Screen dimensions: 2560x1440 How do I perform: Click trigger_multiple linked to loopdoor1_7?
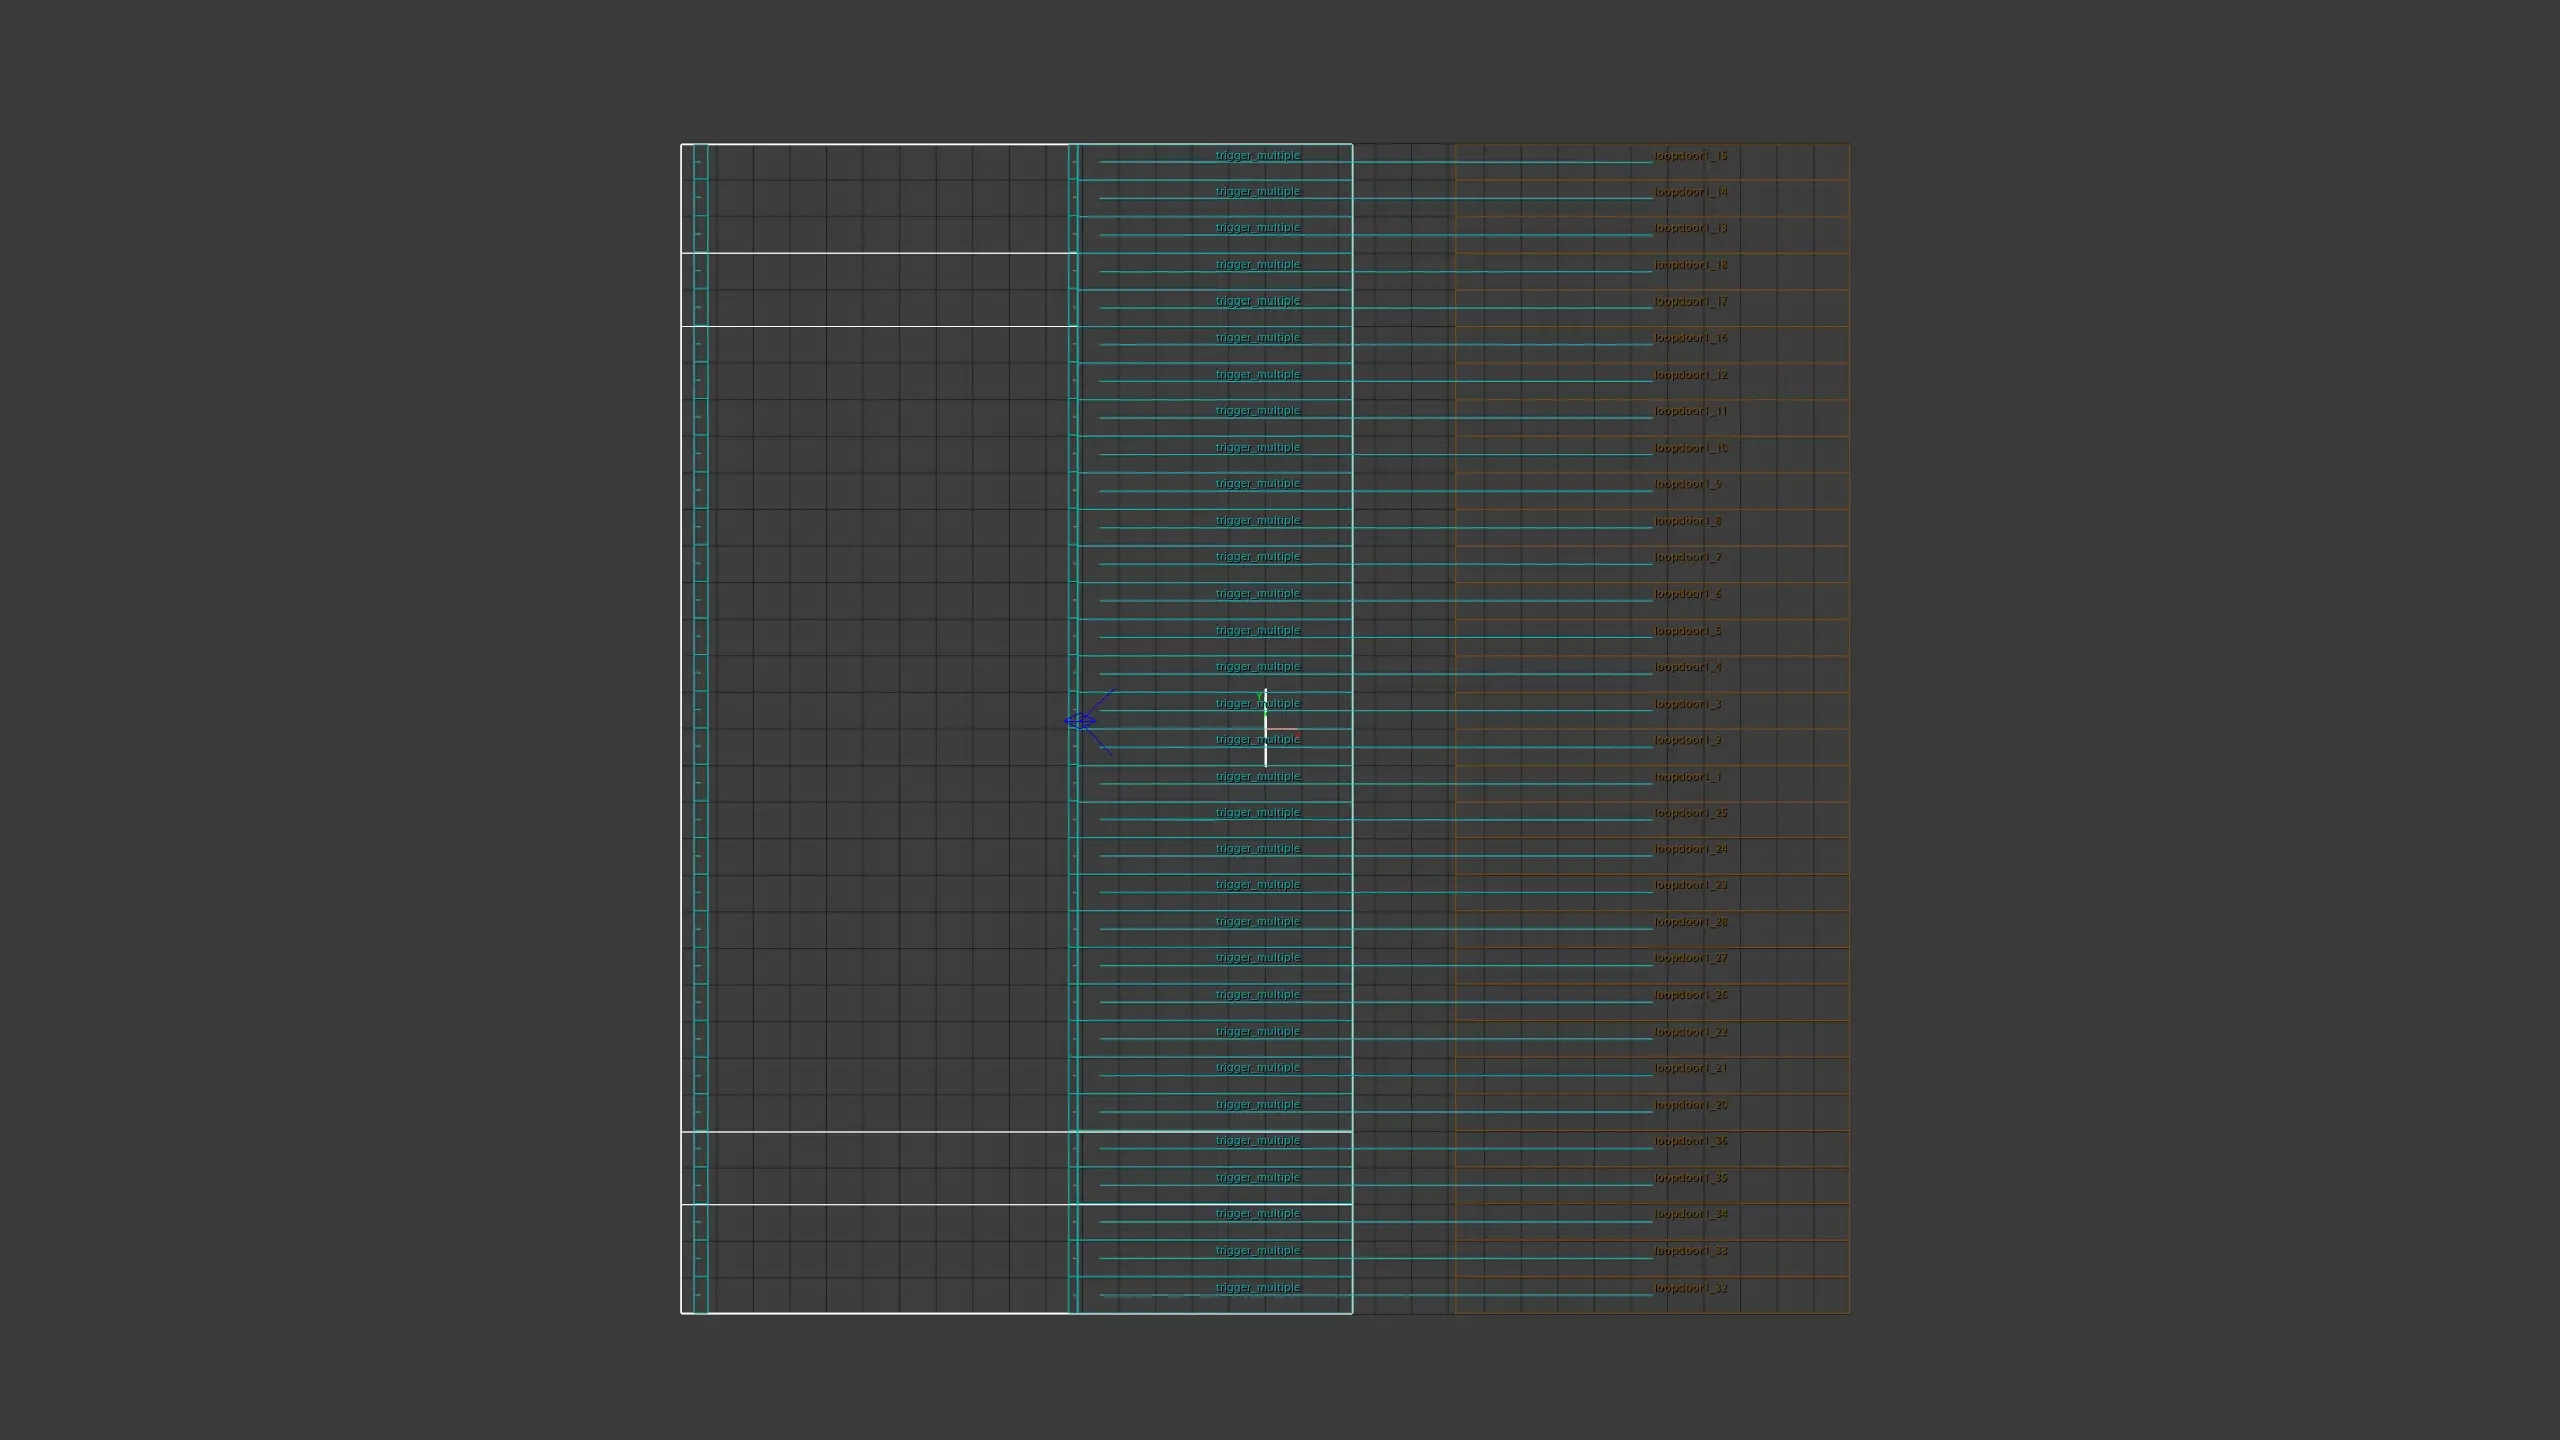click(x=1257, y=557)
